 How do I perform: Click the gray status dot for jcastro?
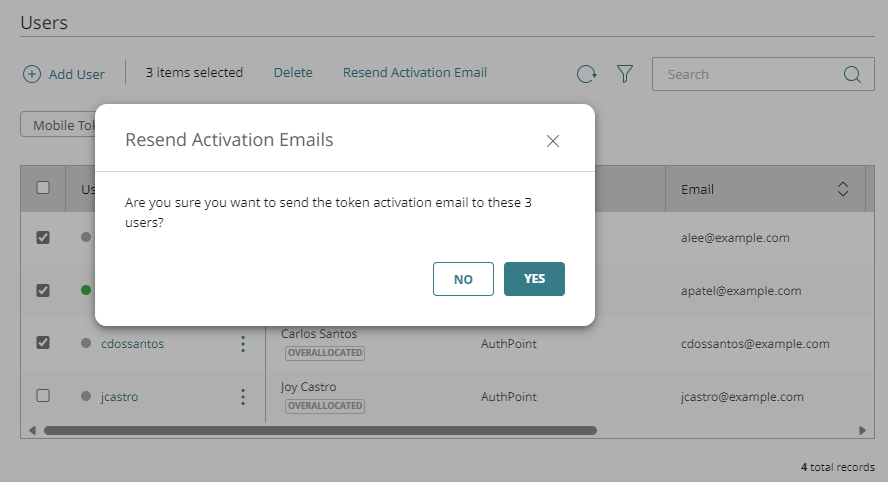pyautogui.click(x=86, y=397)
